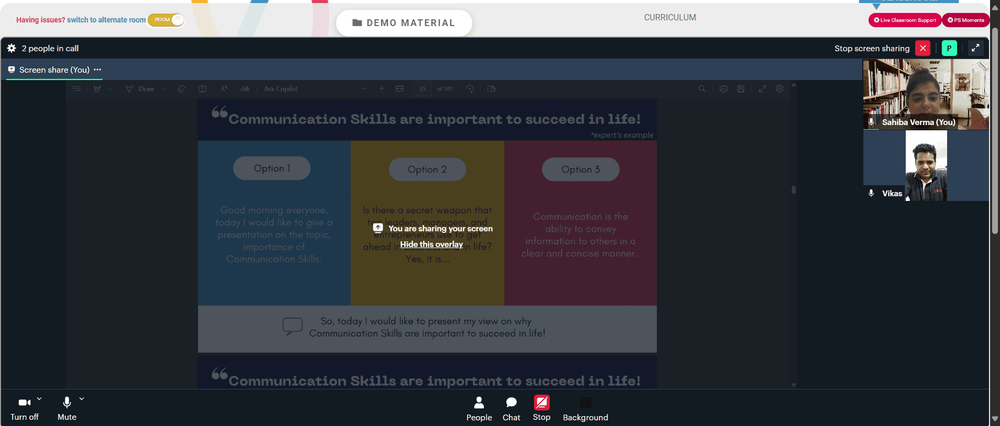Select the Draw tool in PDF toolbar
Viewport: 1000px width, 426px height.
pyautogui.click(x=140, y=89)
